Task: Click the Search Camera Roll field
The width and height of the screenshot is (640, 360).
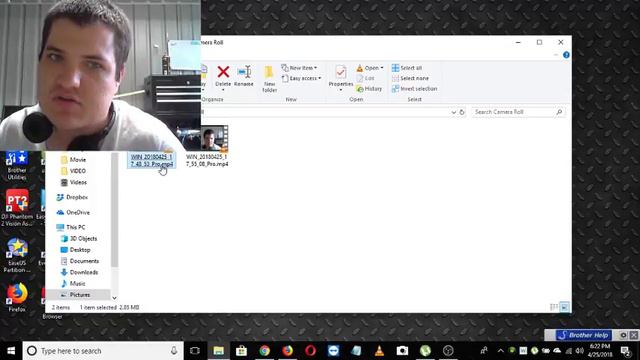Action: (x=518, y=112)
